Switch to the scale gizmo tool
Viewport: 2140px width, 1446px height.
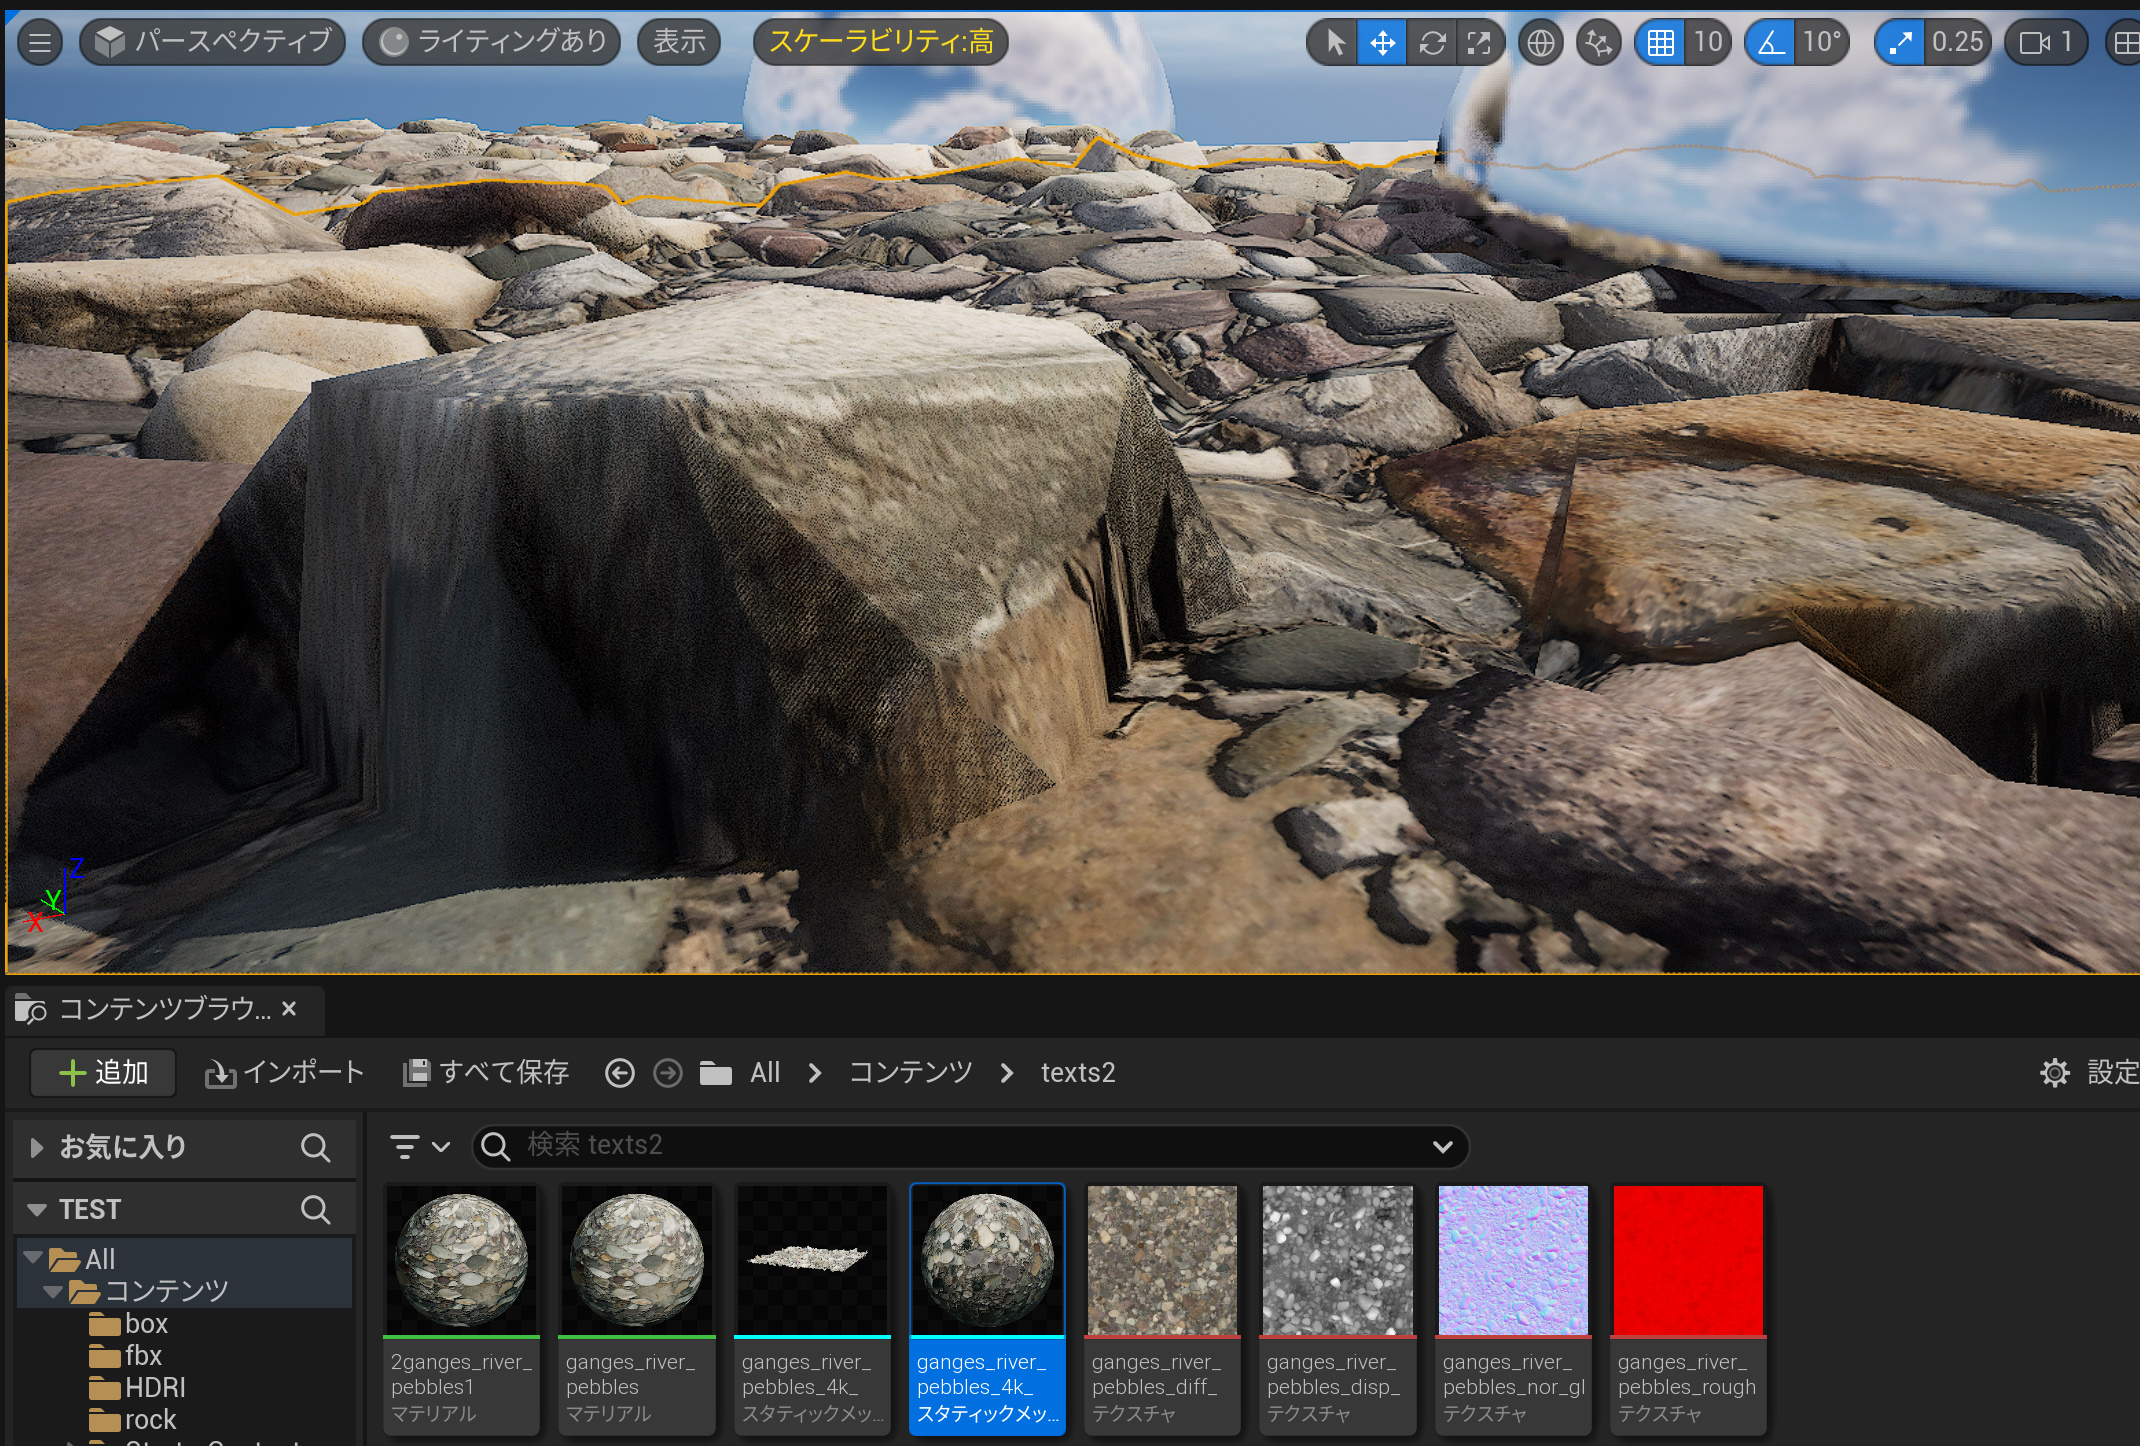pos(1479,42)
